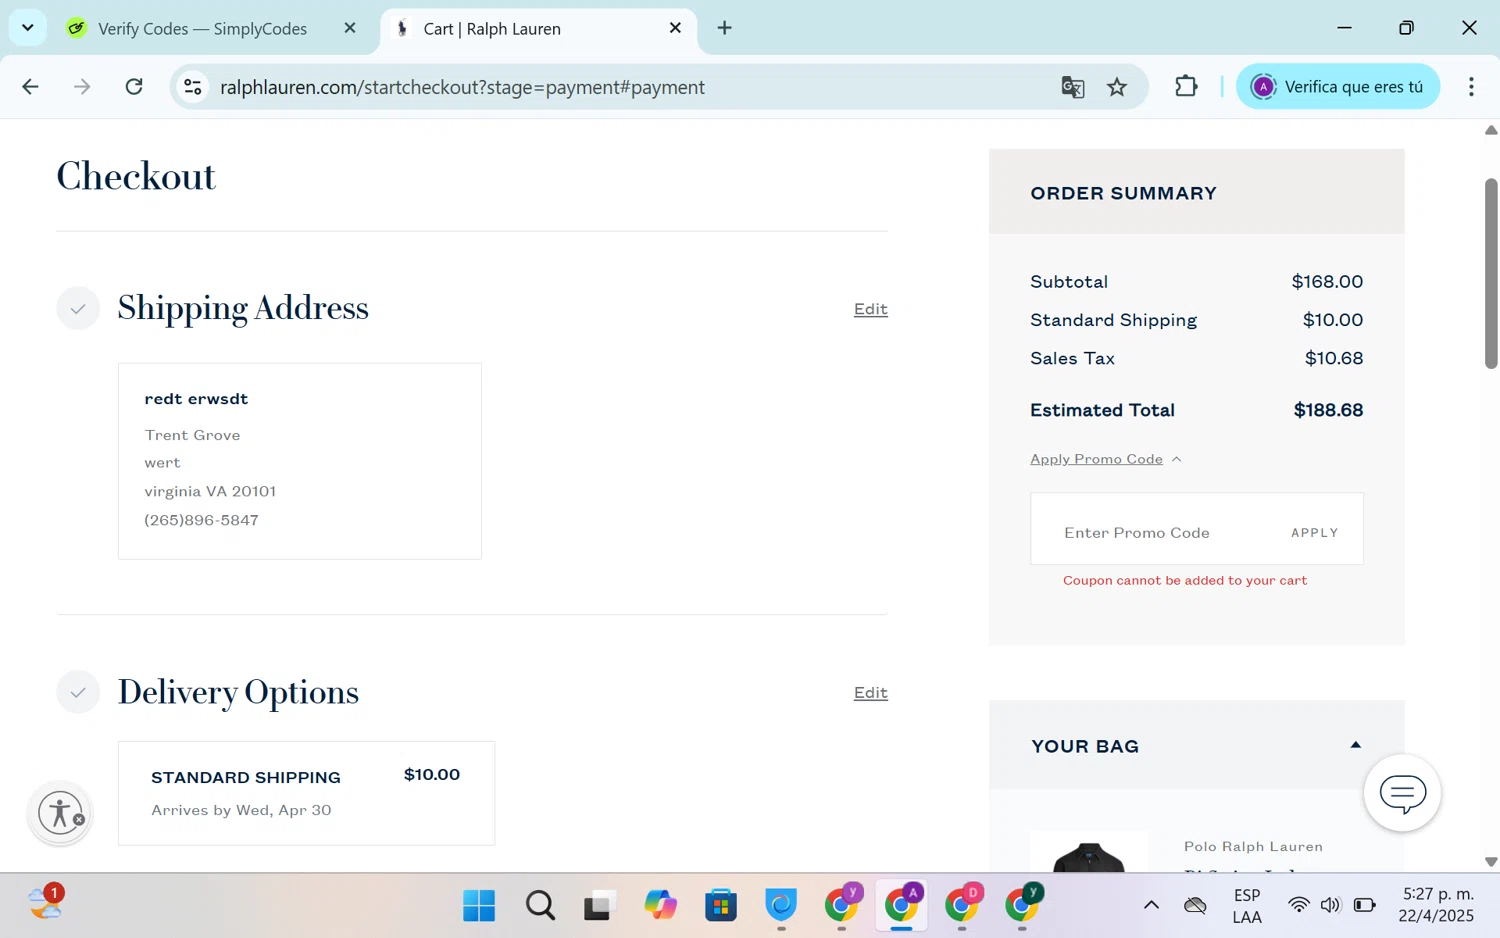Screen dimensions: 1500x938
Task: Open OneDrive cloud tray icon
Action: [1195, 905]
